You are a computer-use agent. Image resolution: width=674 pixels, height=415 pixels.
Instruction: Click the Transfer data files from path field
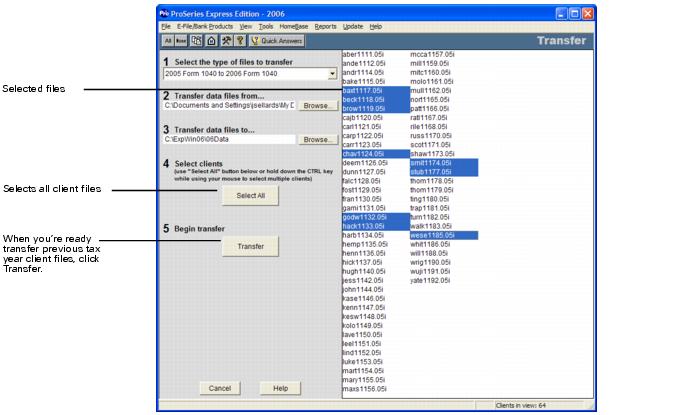point(229,105)
